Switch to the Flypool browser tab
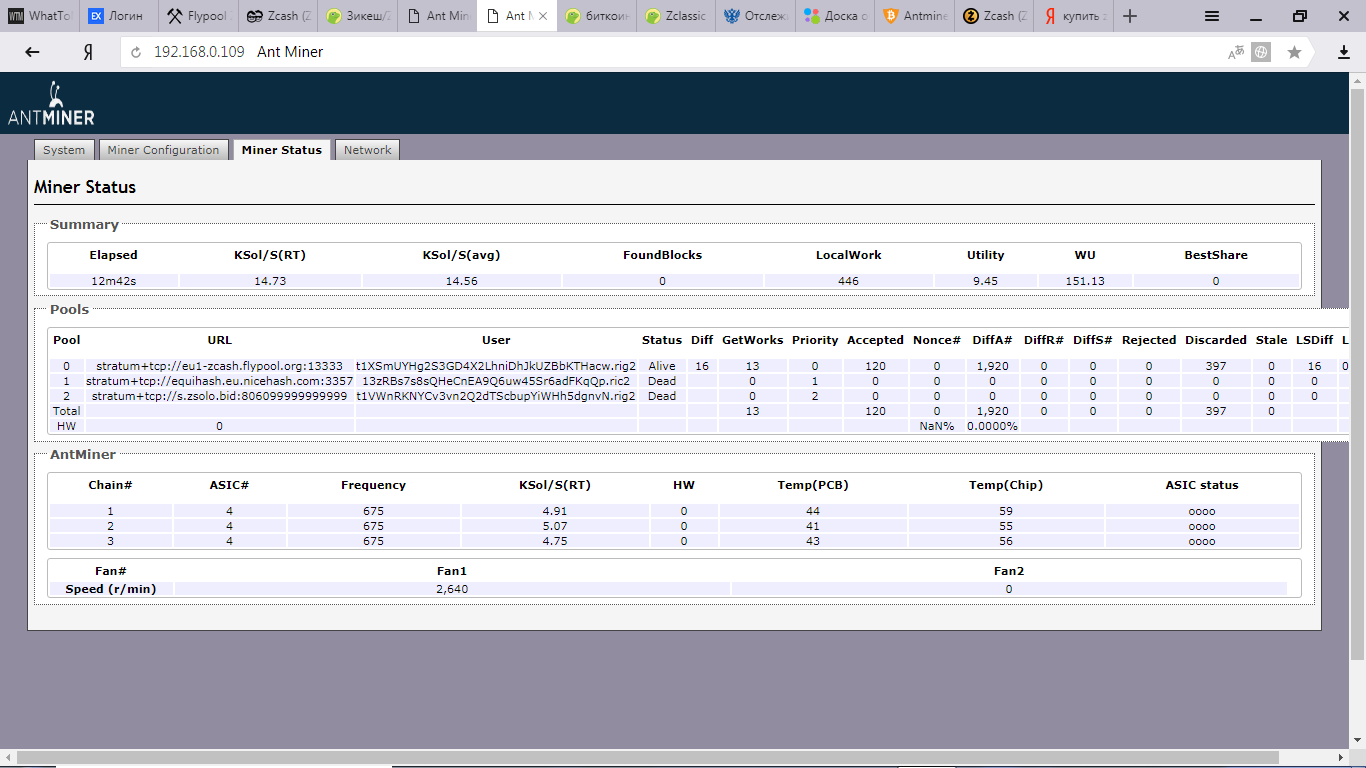This screenshot has height=768, width=1366. [197, 16]
